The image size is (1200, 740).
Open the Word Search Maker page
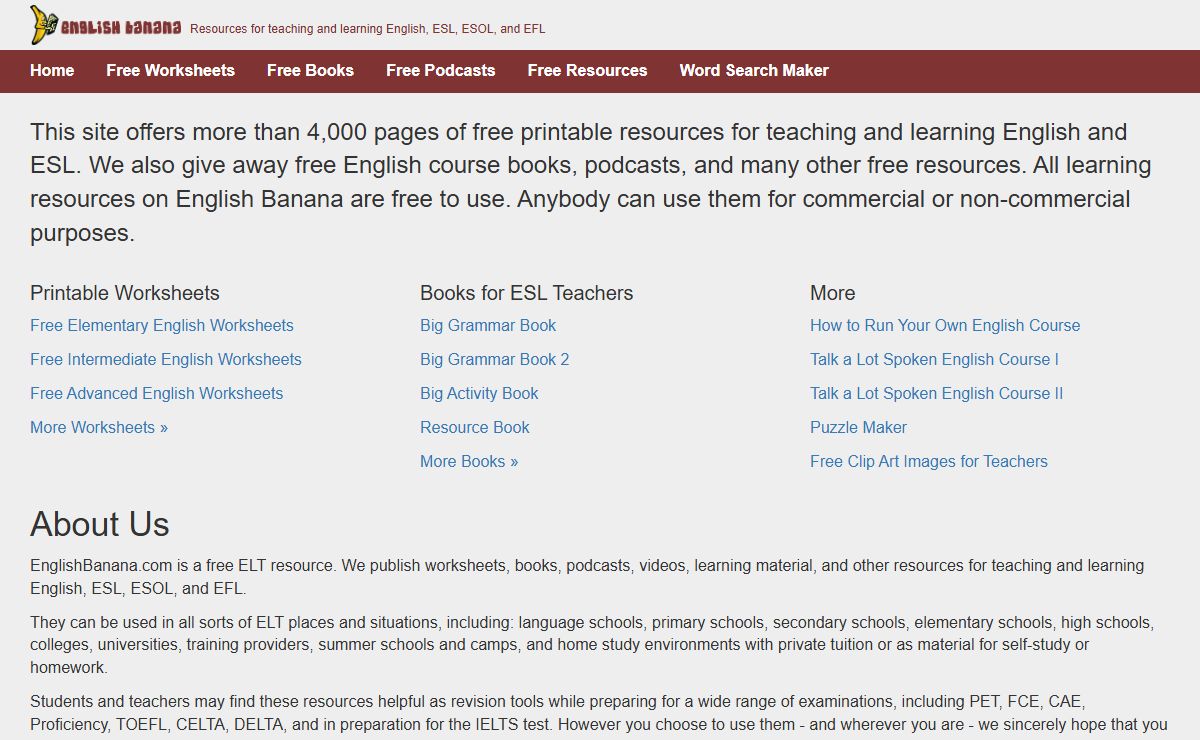[x=754, y=70]
